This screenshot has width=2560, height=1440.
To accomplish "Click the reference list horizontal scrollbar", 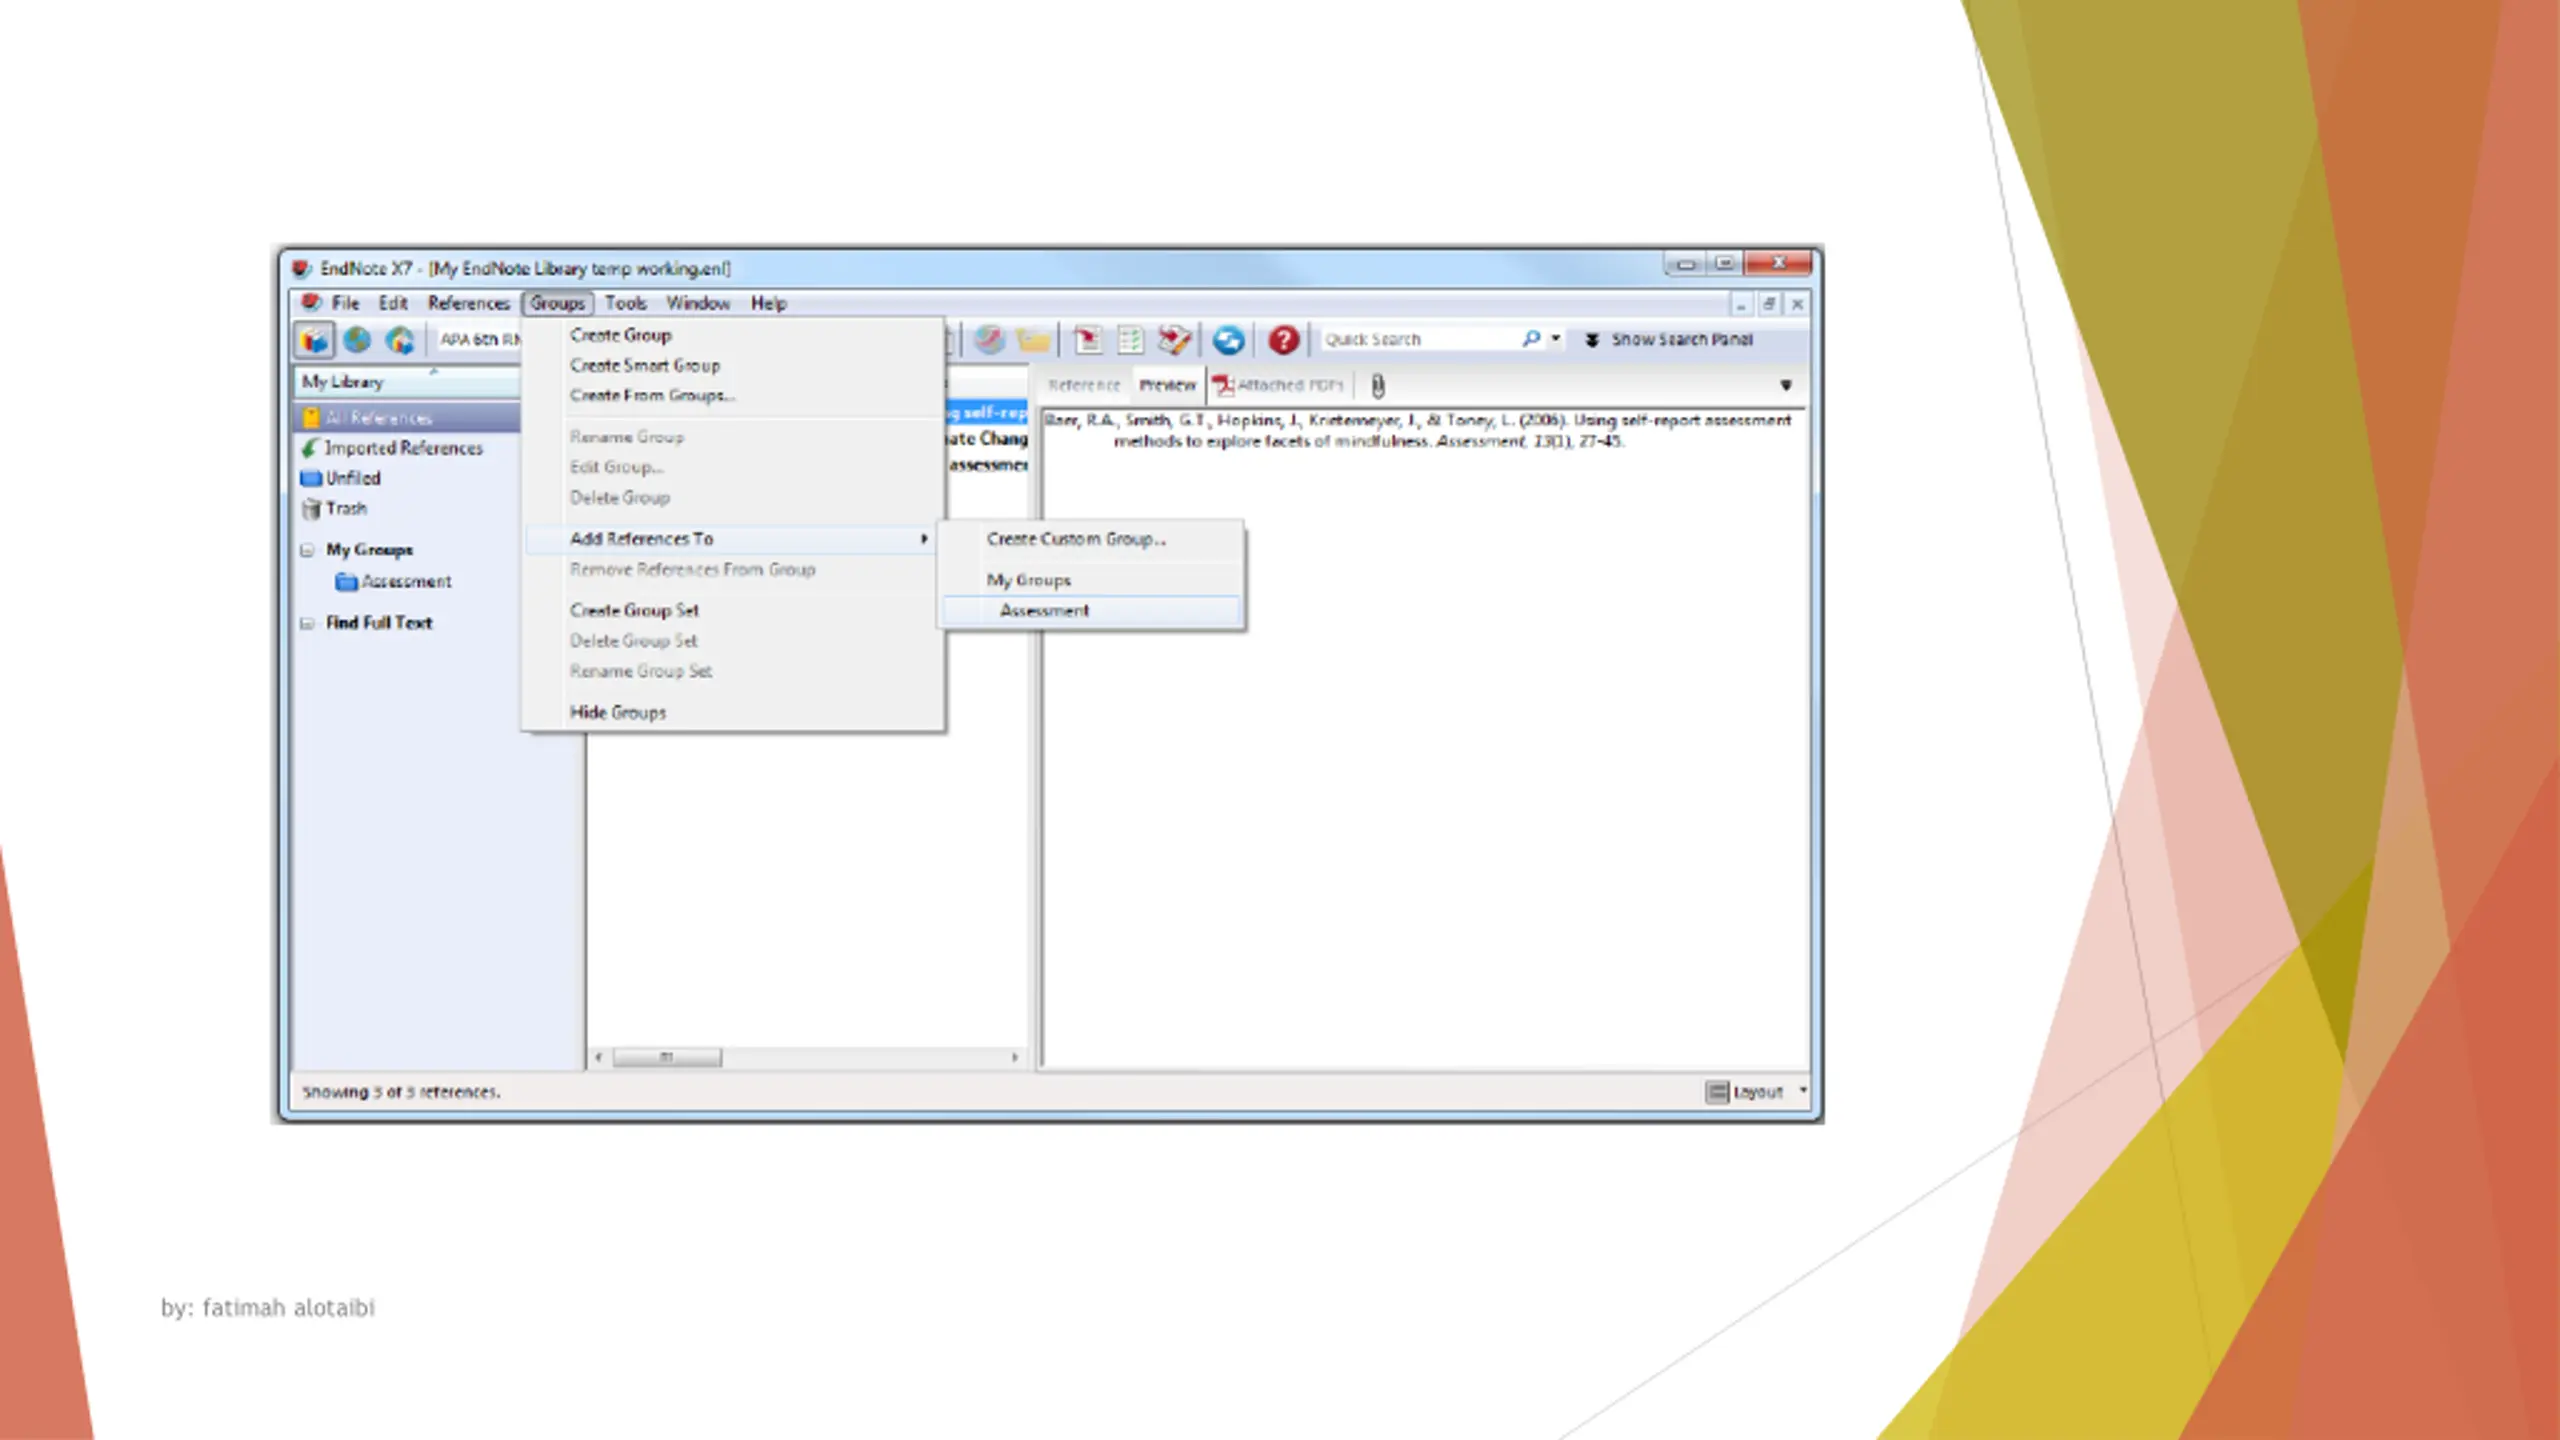I will point(807,1057).
